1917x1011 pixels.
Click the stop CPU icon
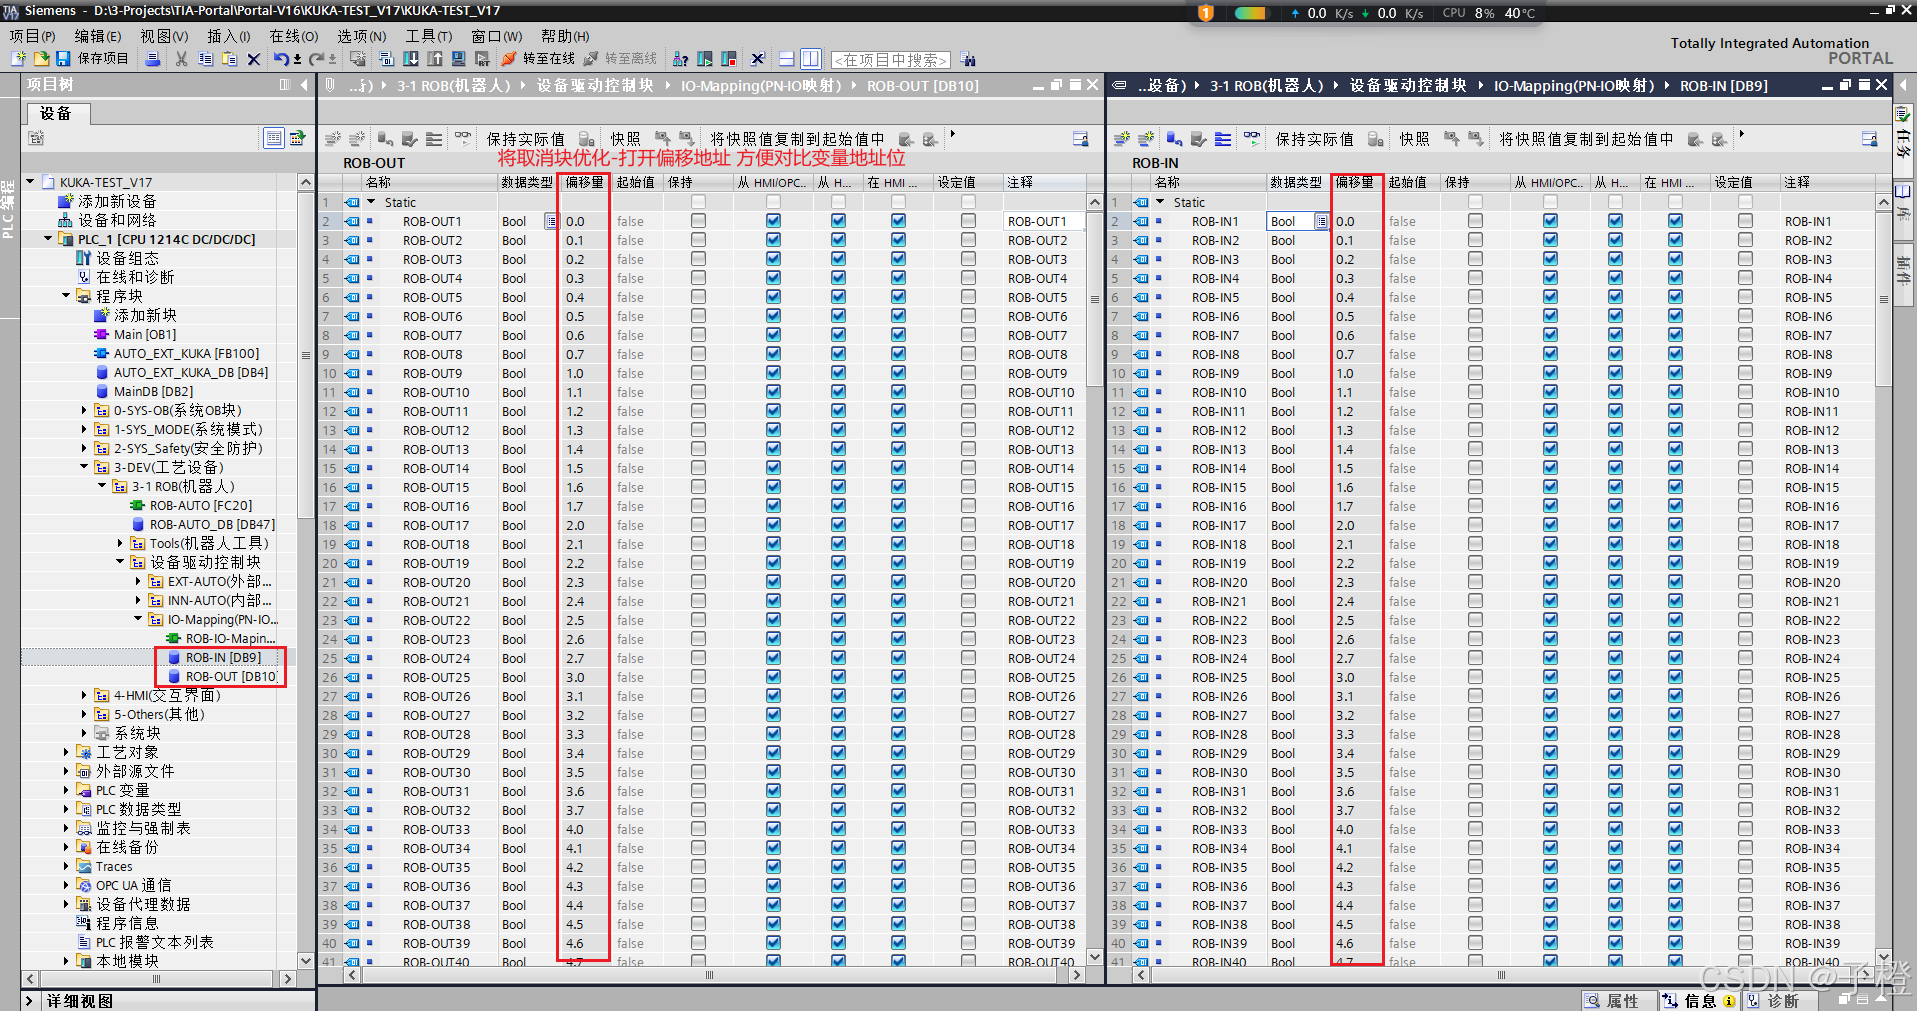(729, 59)
